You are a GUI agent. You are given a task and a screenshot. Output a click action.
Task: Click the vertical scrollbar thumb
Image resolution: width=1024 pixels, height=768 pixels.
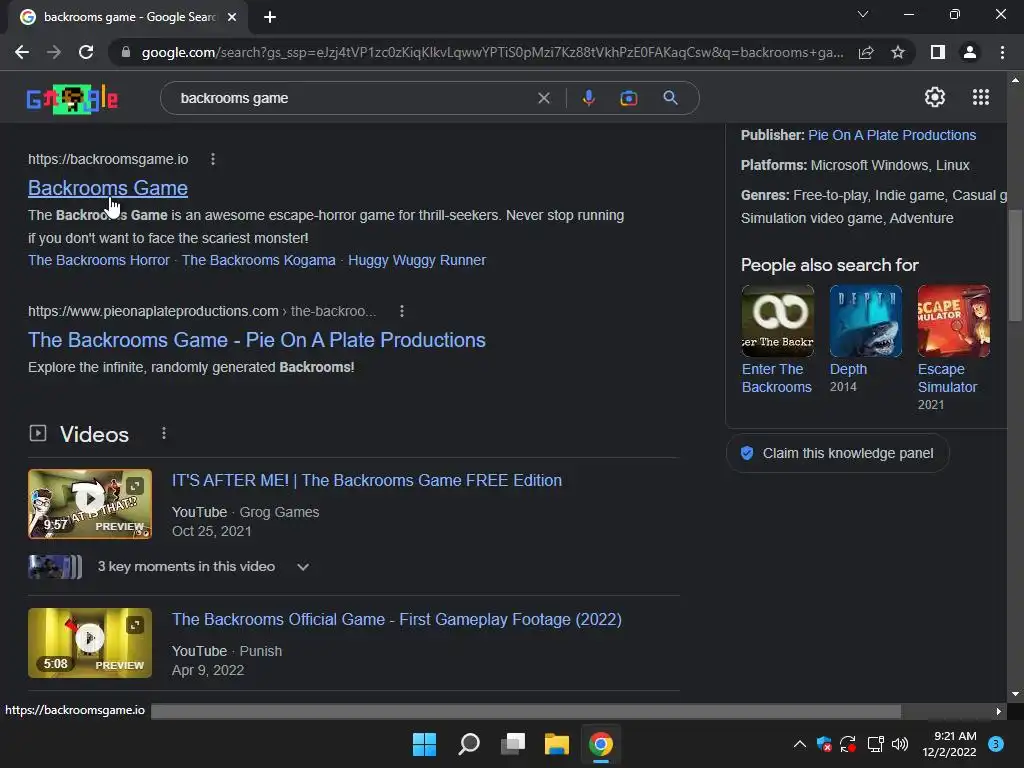[1015, 264]
